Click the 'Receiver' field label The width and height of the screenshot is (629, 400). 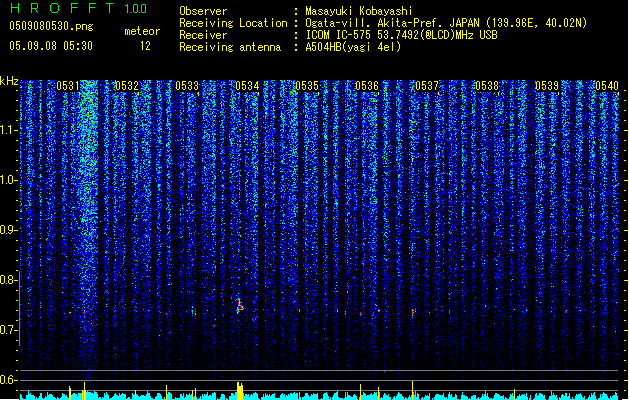pos(203,35)
